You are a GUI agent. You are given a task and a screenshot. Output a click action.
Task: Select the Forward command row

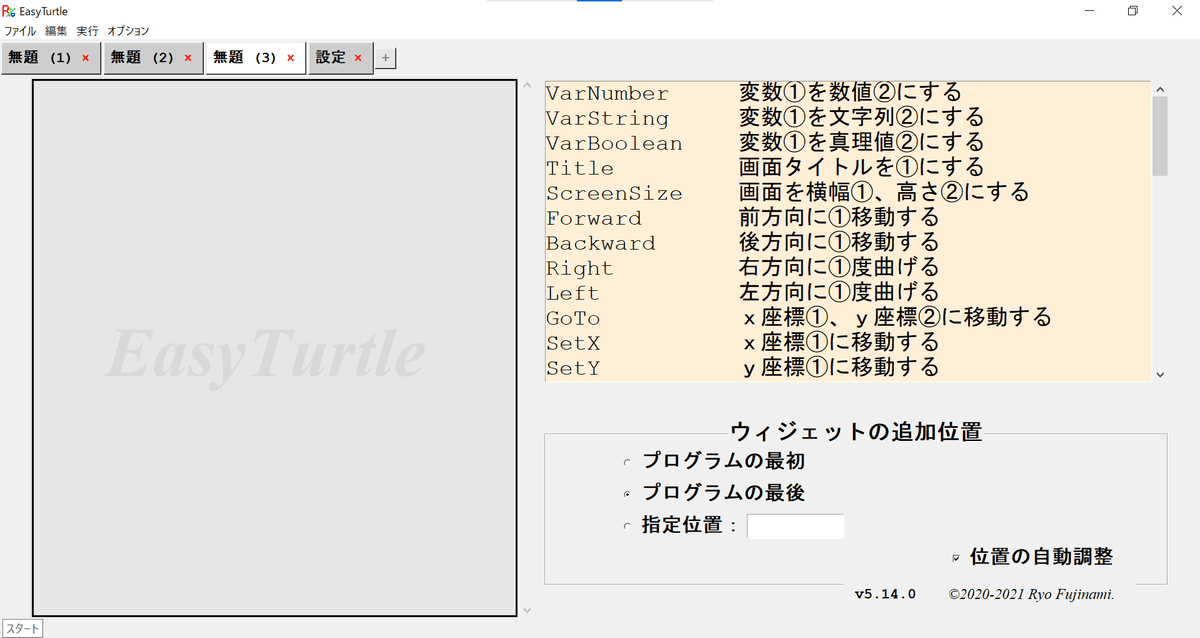(x=847, y=219)
